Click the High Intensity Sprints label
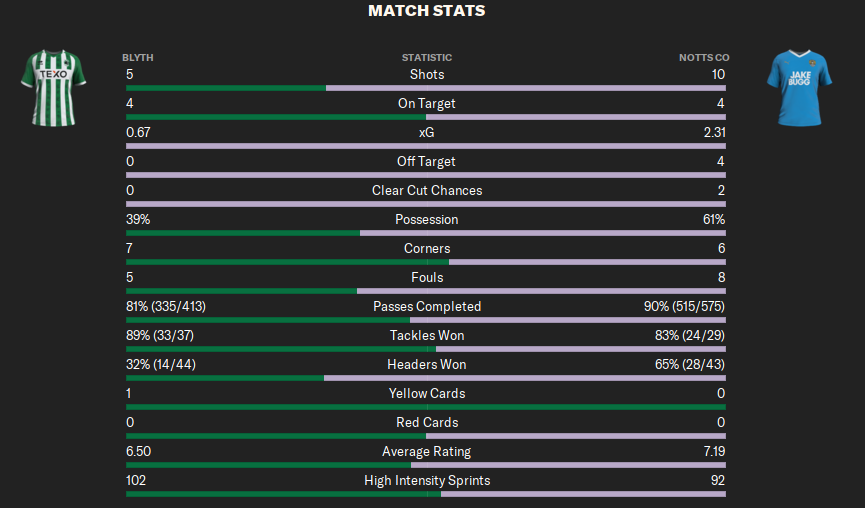Viewport: 865px width, 508px height. (x=426, y=480)
